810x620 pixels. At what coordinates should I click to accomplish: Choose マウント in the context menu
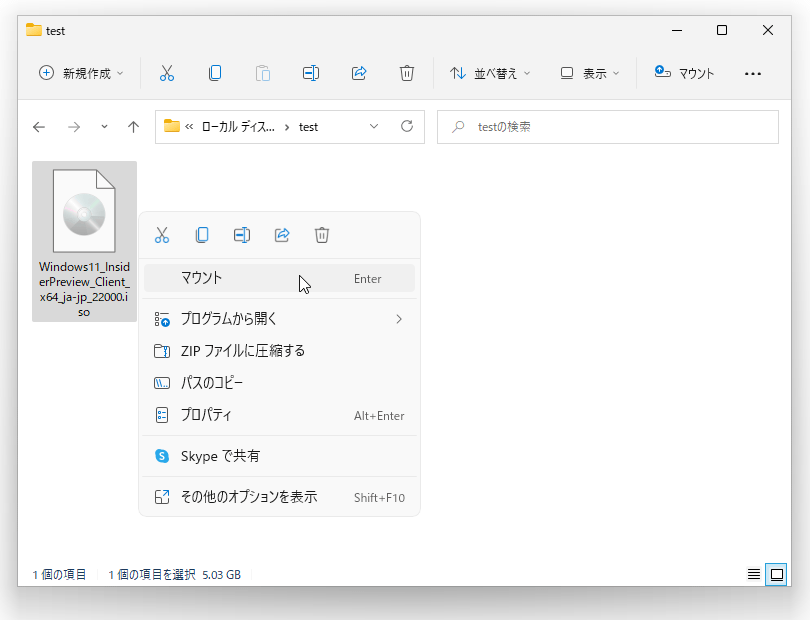coord(279,278)
